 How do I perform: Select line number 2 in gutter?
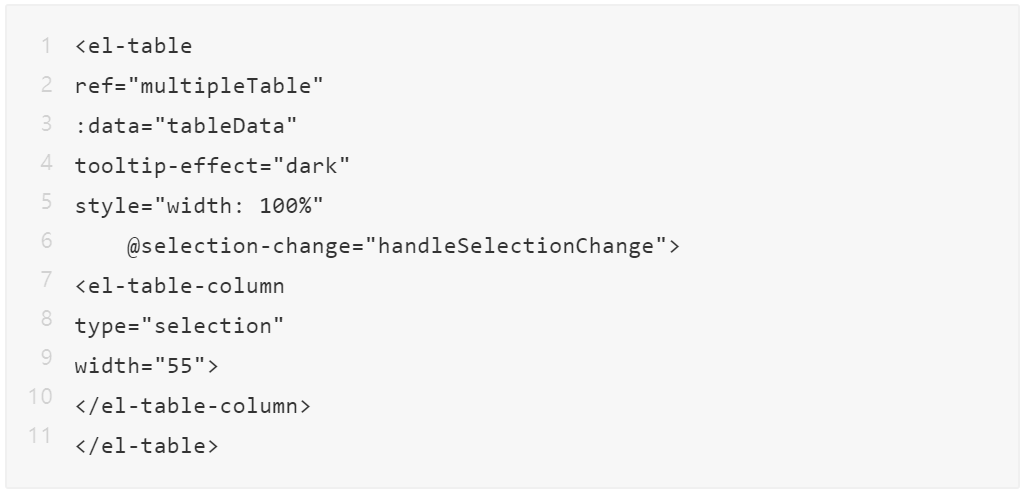point(47,84)
